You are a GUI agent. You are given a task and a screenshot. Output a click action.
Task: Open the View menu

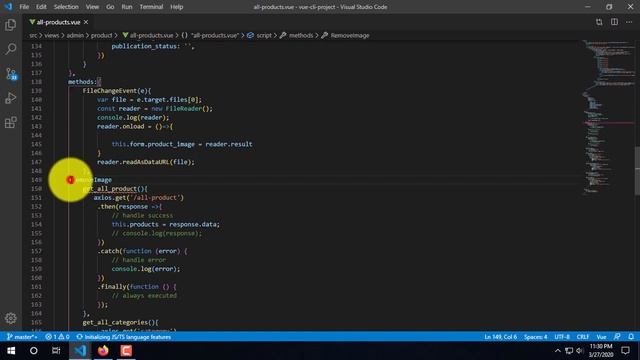[x=92, y=7]
